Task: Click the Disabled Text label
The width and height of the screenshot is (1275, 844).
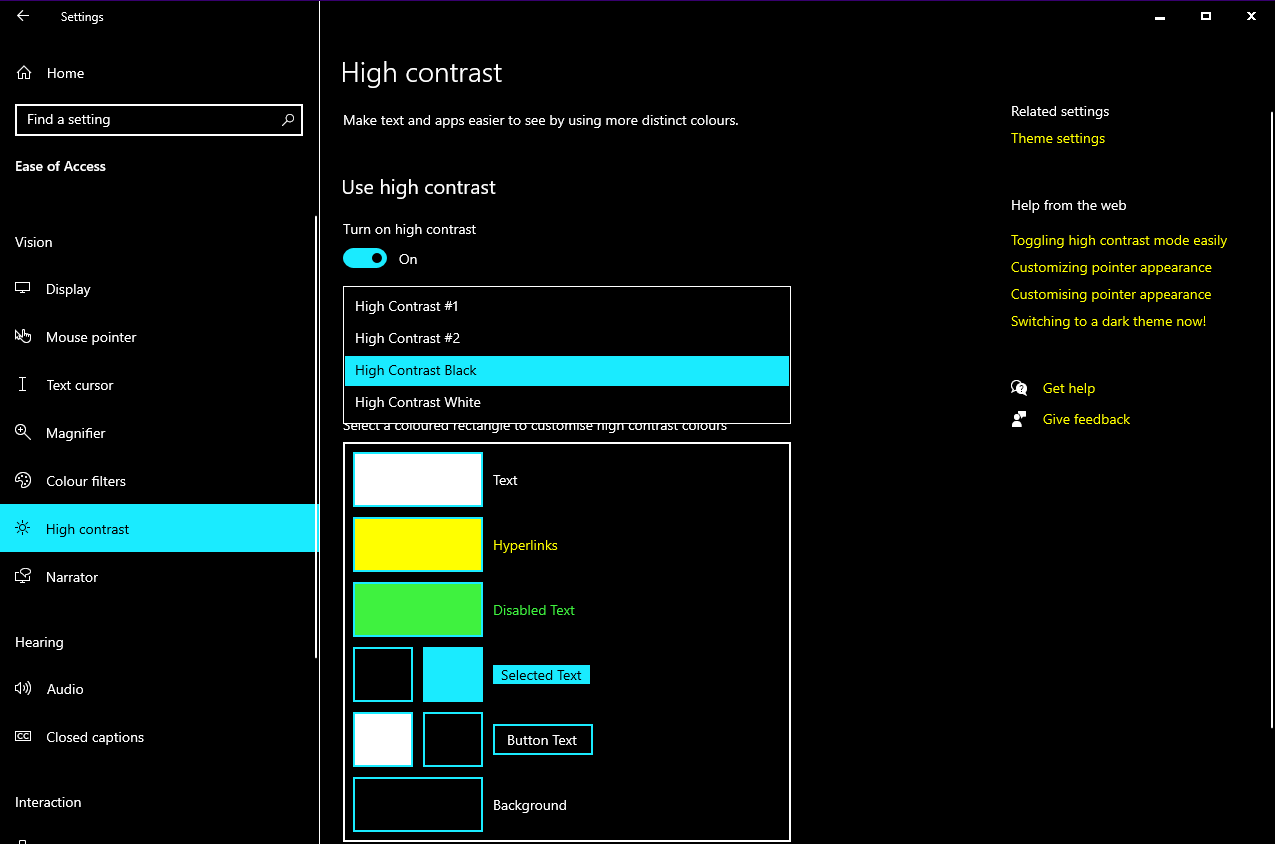Action: tap(534, 610)
